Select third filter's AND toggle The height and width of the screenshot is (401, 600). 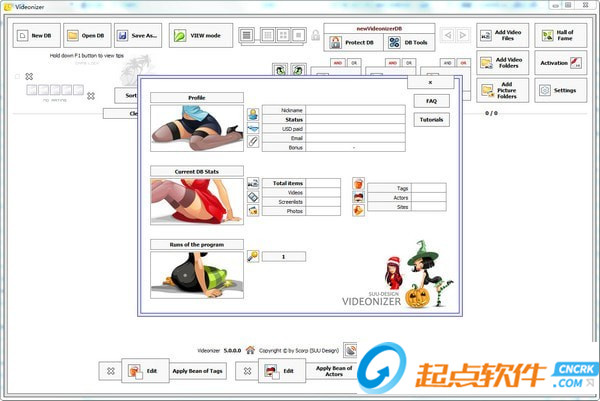448,63
